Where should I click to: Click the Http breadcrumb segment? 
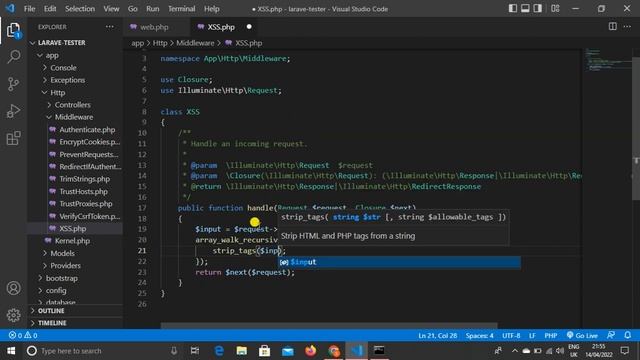(160, 43)
